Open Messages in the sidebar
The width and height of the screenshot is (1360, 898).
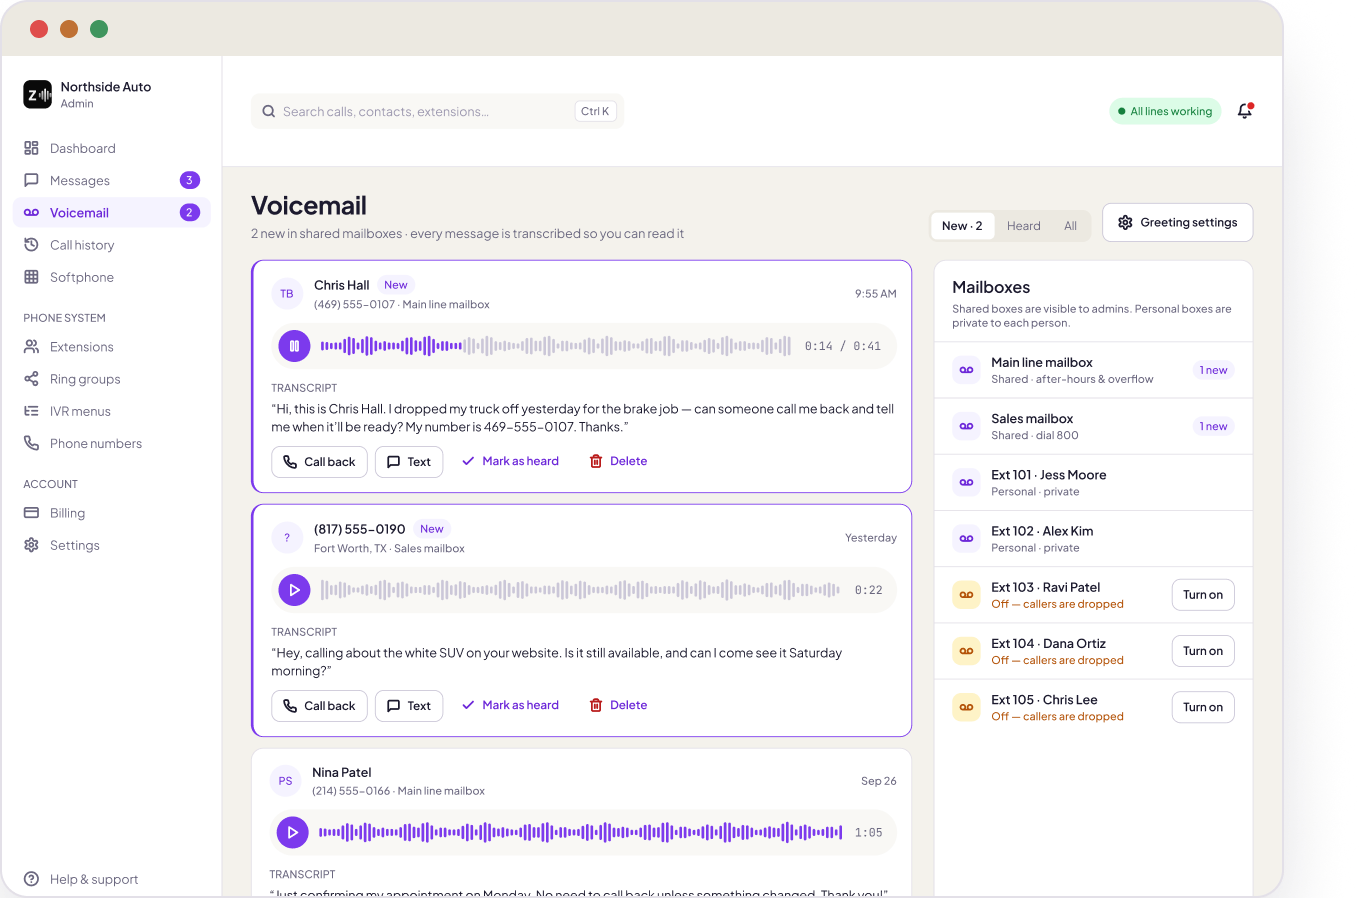(112, 180)
